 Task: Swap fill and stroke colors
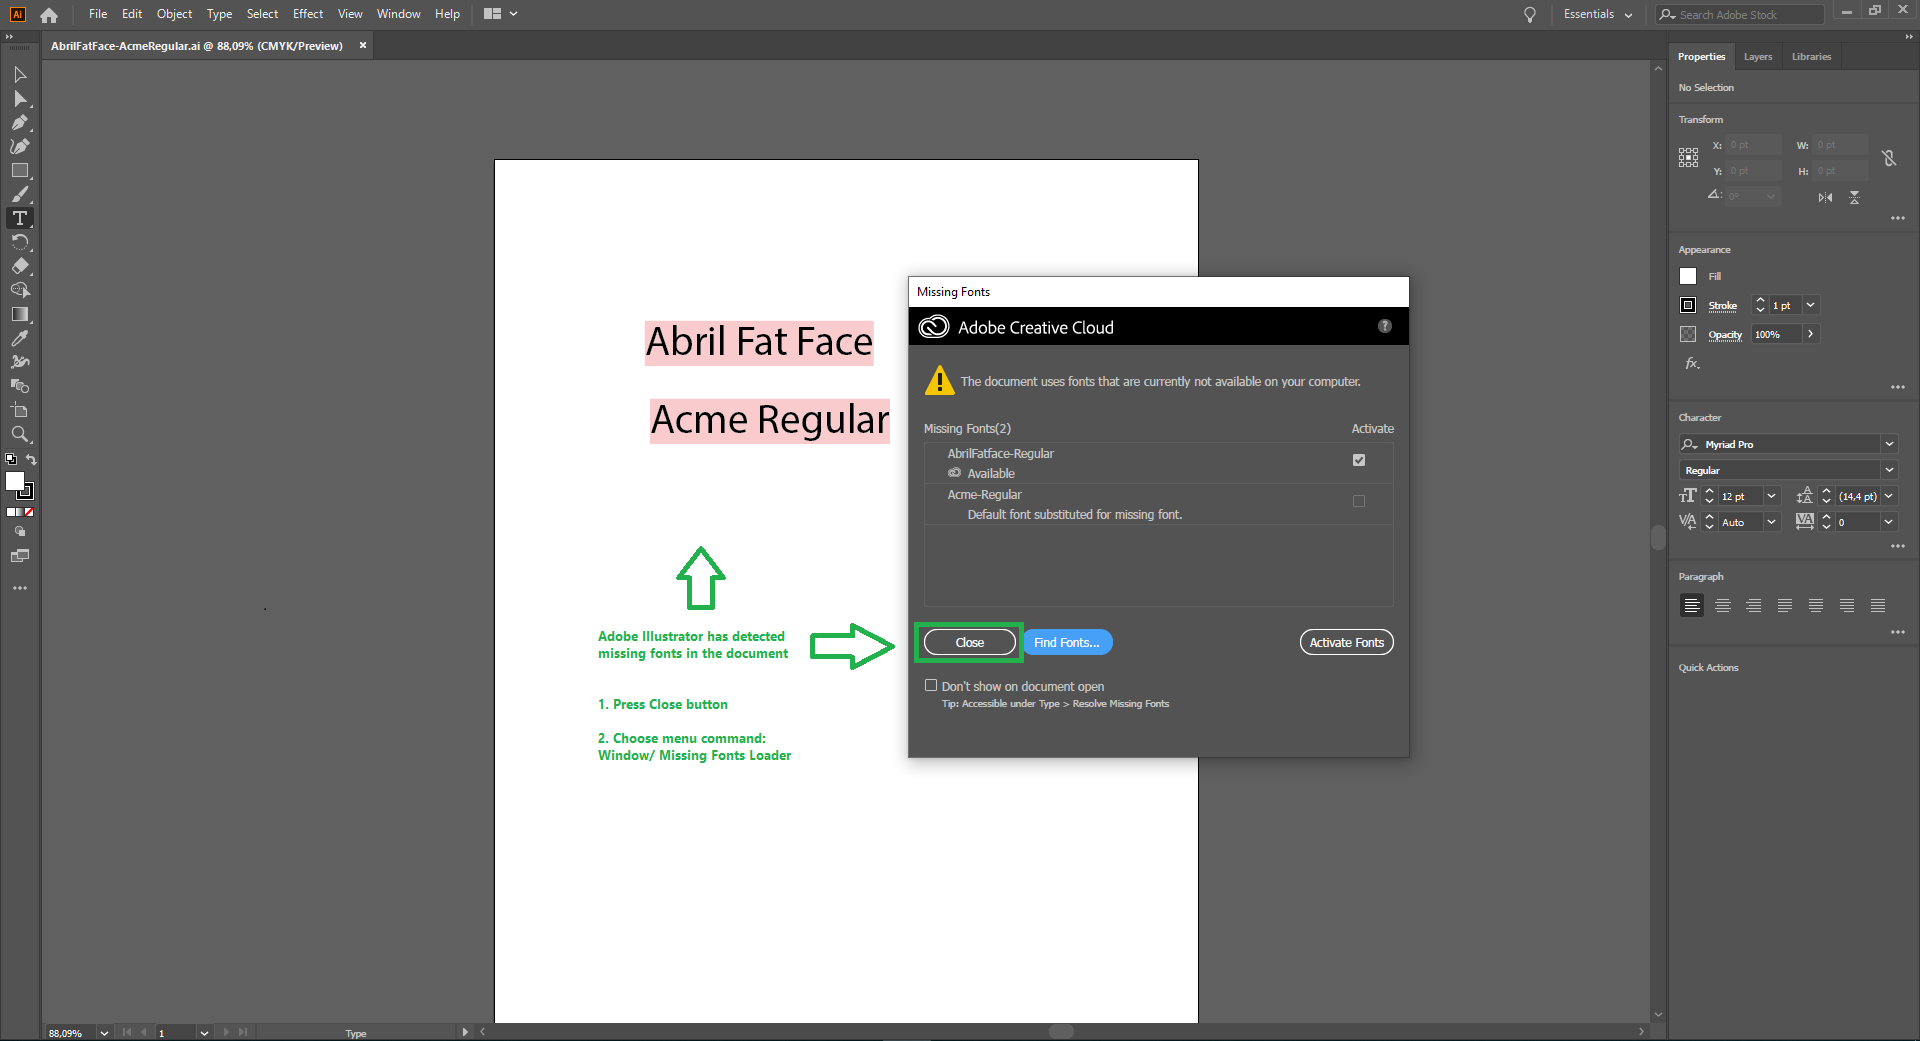31,460
